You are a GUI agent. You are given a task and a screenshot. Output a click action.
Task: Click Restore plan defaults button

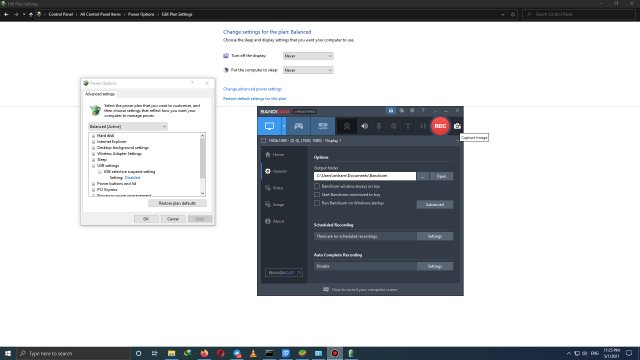(177, 203)
